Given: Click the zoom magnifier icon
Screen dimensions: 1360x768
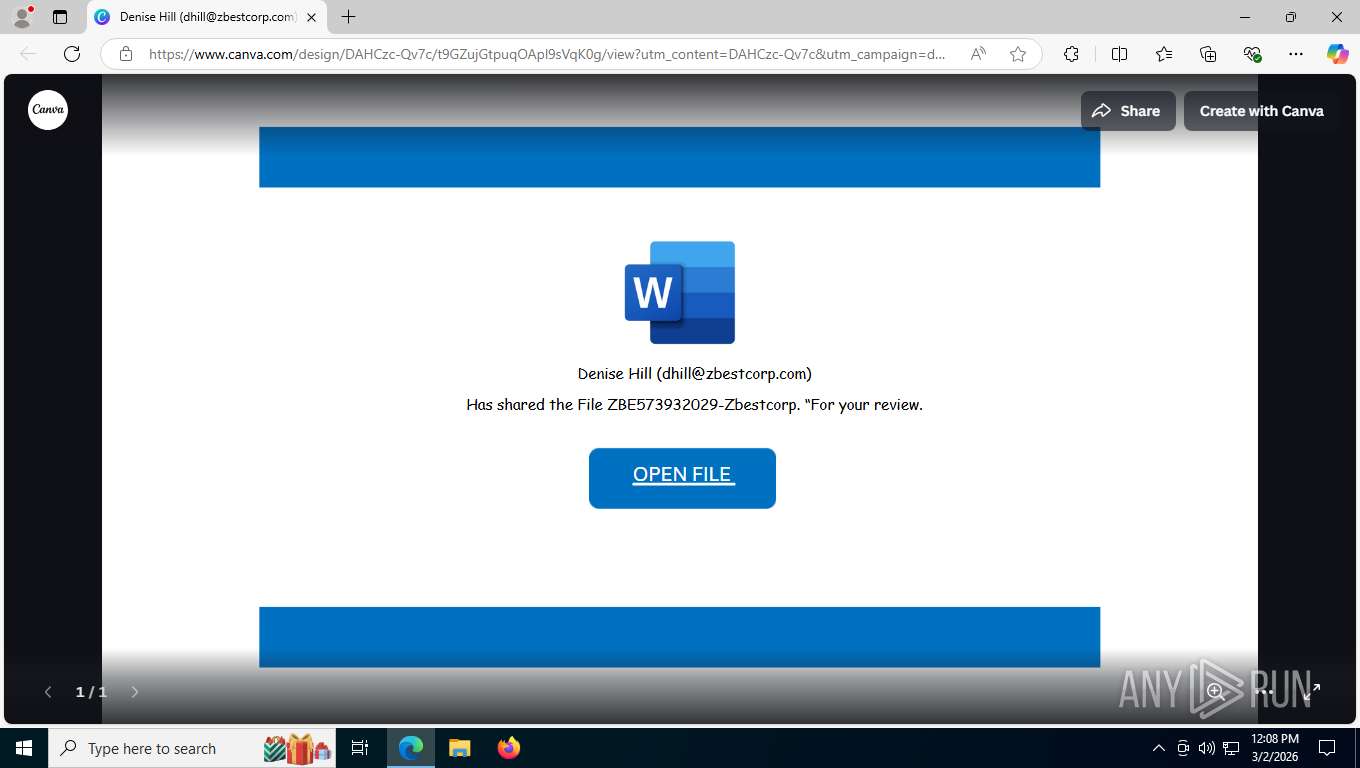Looking at the screenshot, I should pos(1216,691).
